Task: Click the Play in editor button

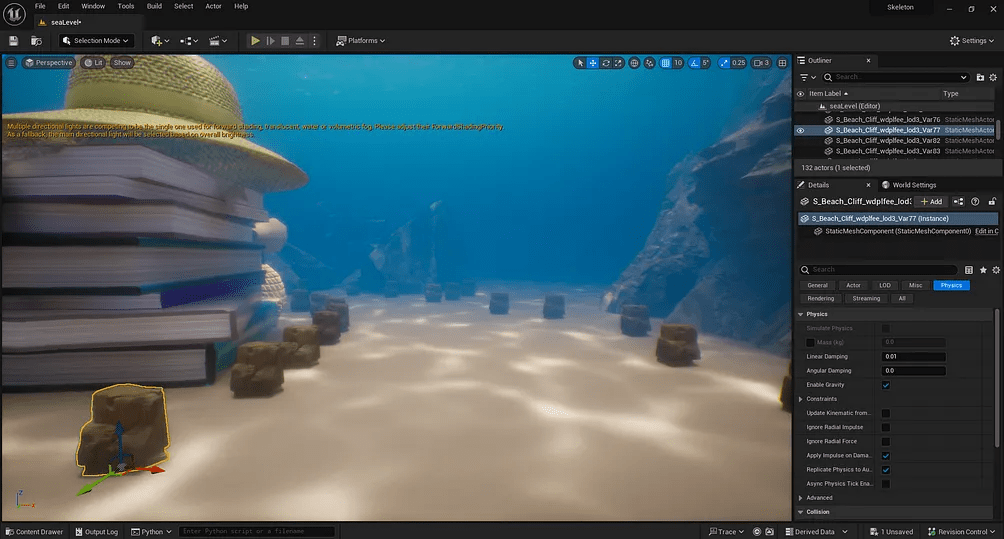Action: point(255,41)
